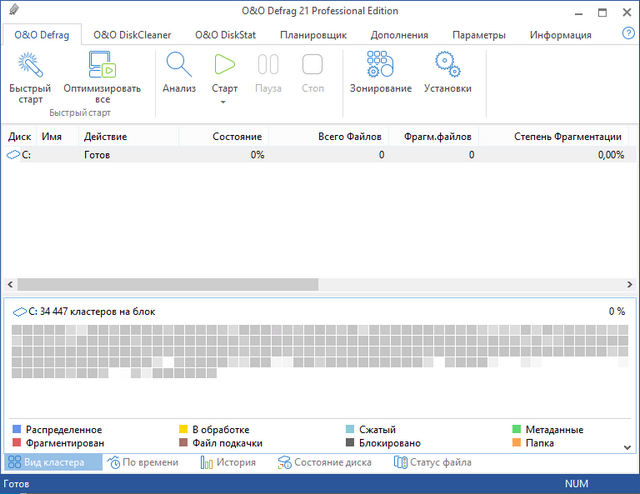Open Зонирование gears icon

pos(380,66)
